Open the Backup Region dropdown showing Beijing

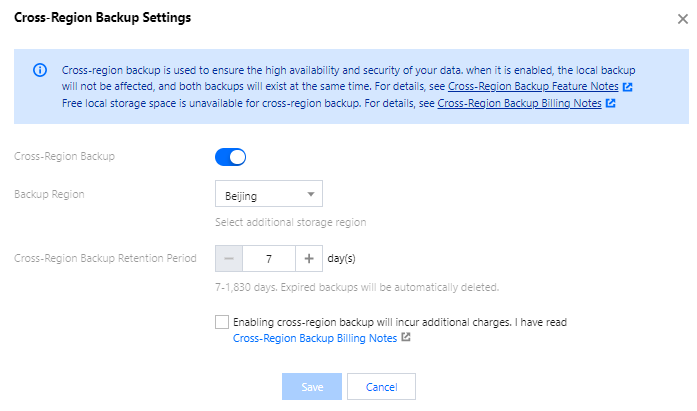(268, 193)
